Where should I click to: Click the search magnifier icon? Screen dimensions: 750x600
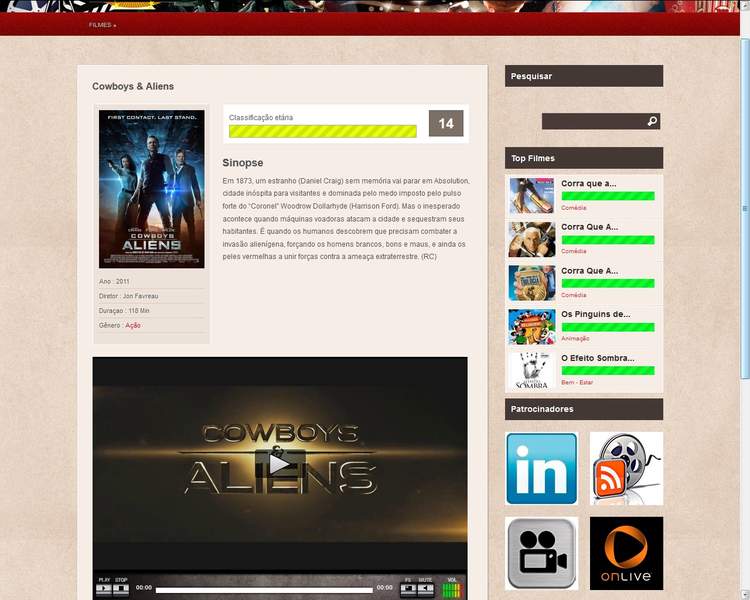[x=652, y=121]
